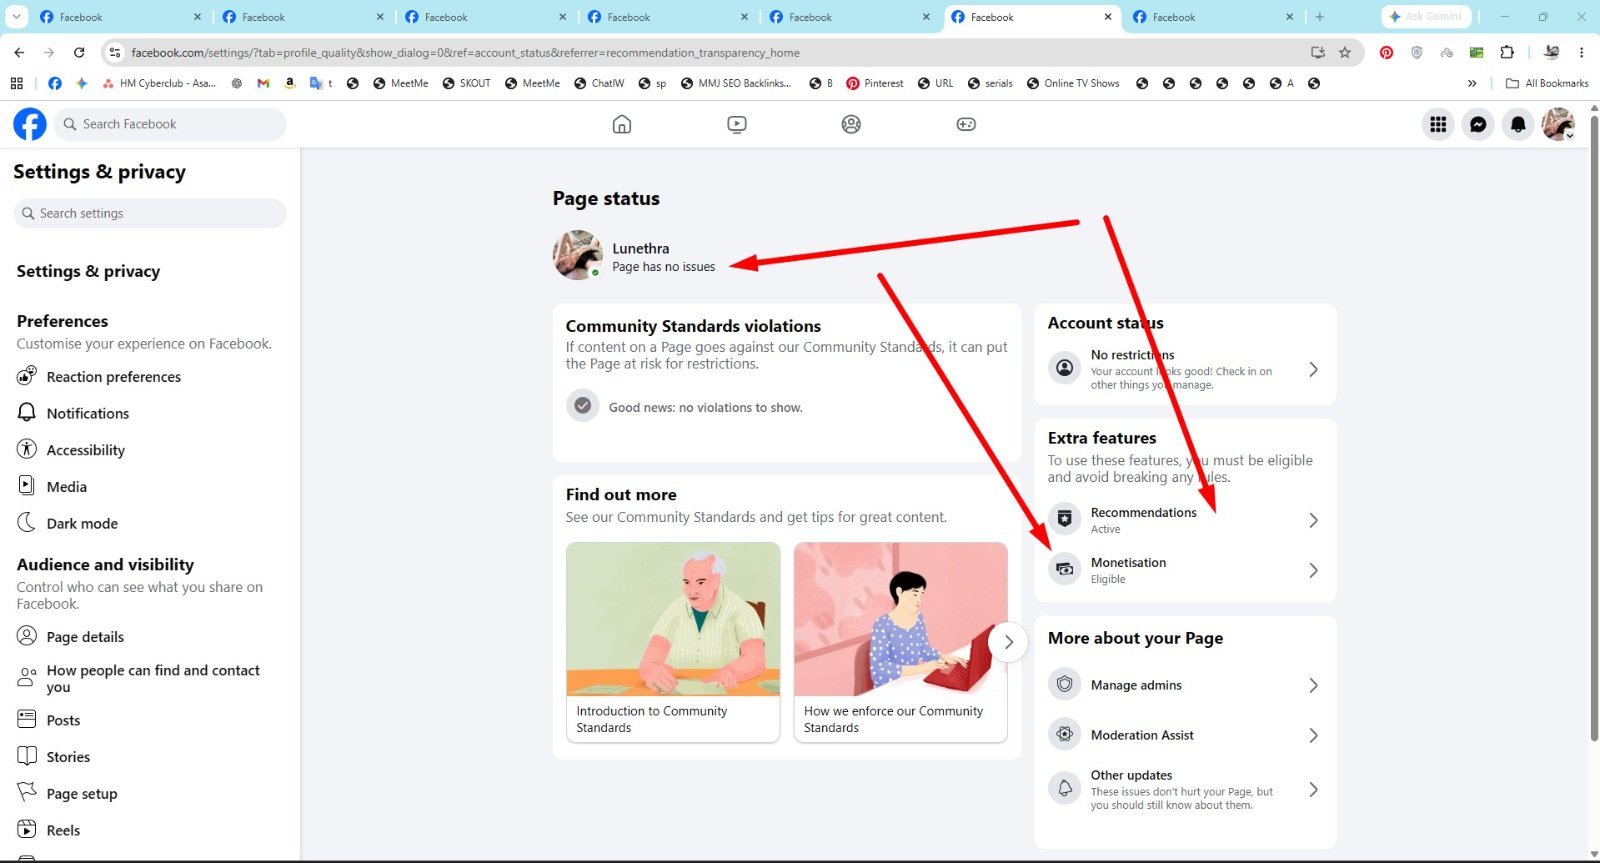Open Facebook home via the logo

coord(30,124)
